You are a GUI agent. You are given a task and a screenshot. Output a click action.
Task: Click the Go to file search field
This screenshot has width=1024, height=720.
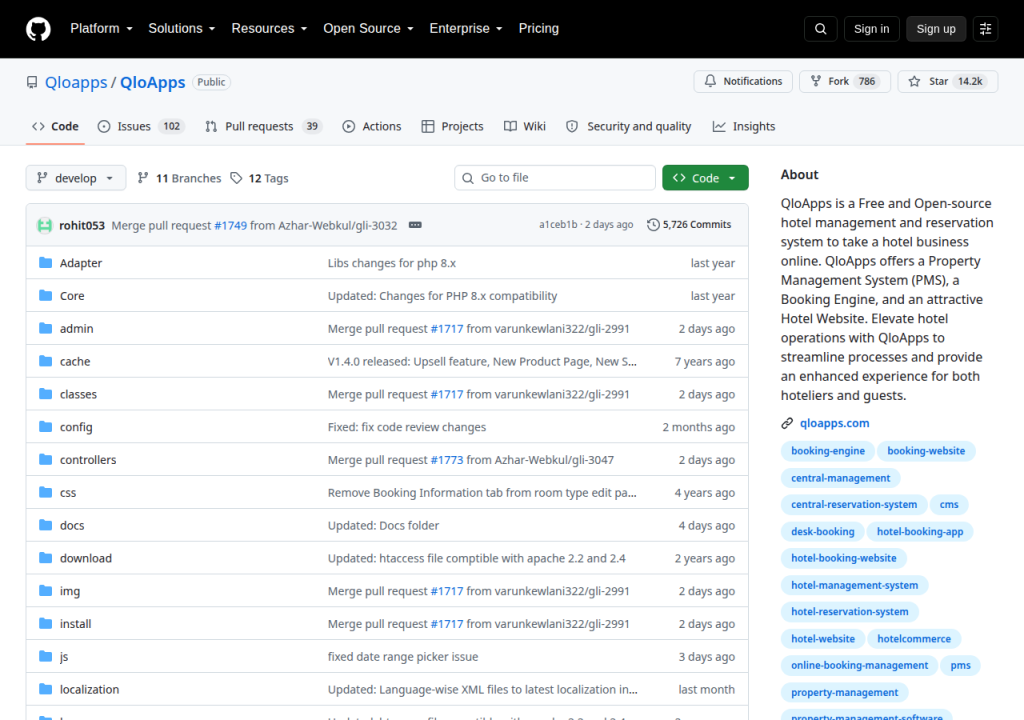point(555,178)
